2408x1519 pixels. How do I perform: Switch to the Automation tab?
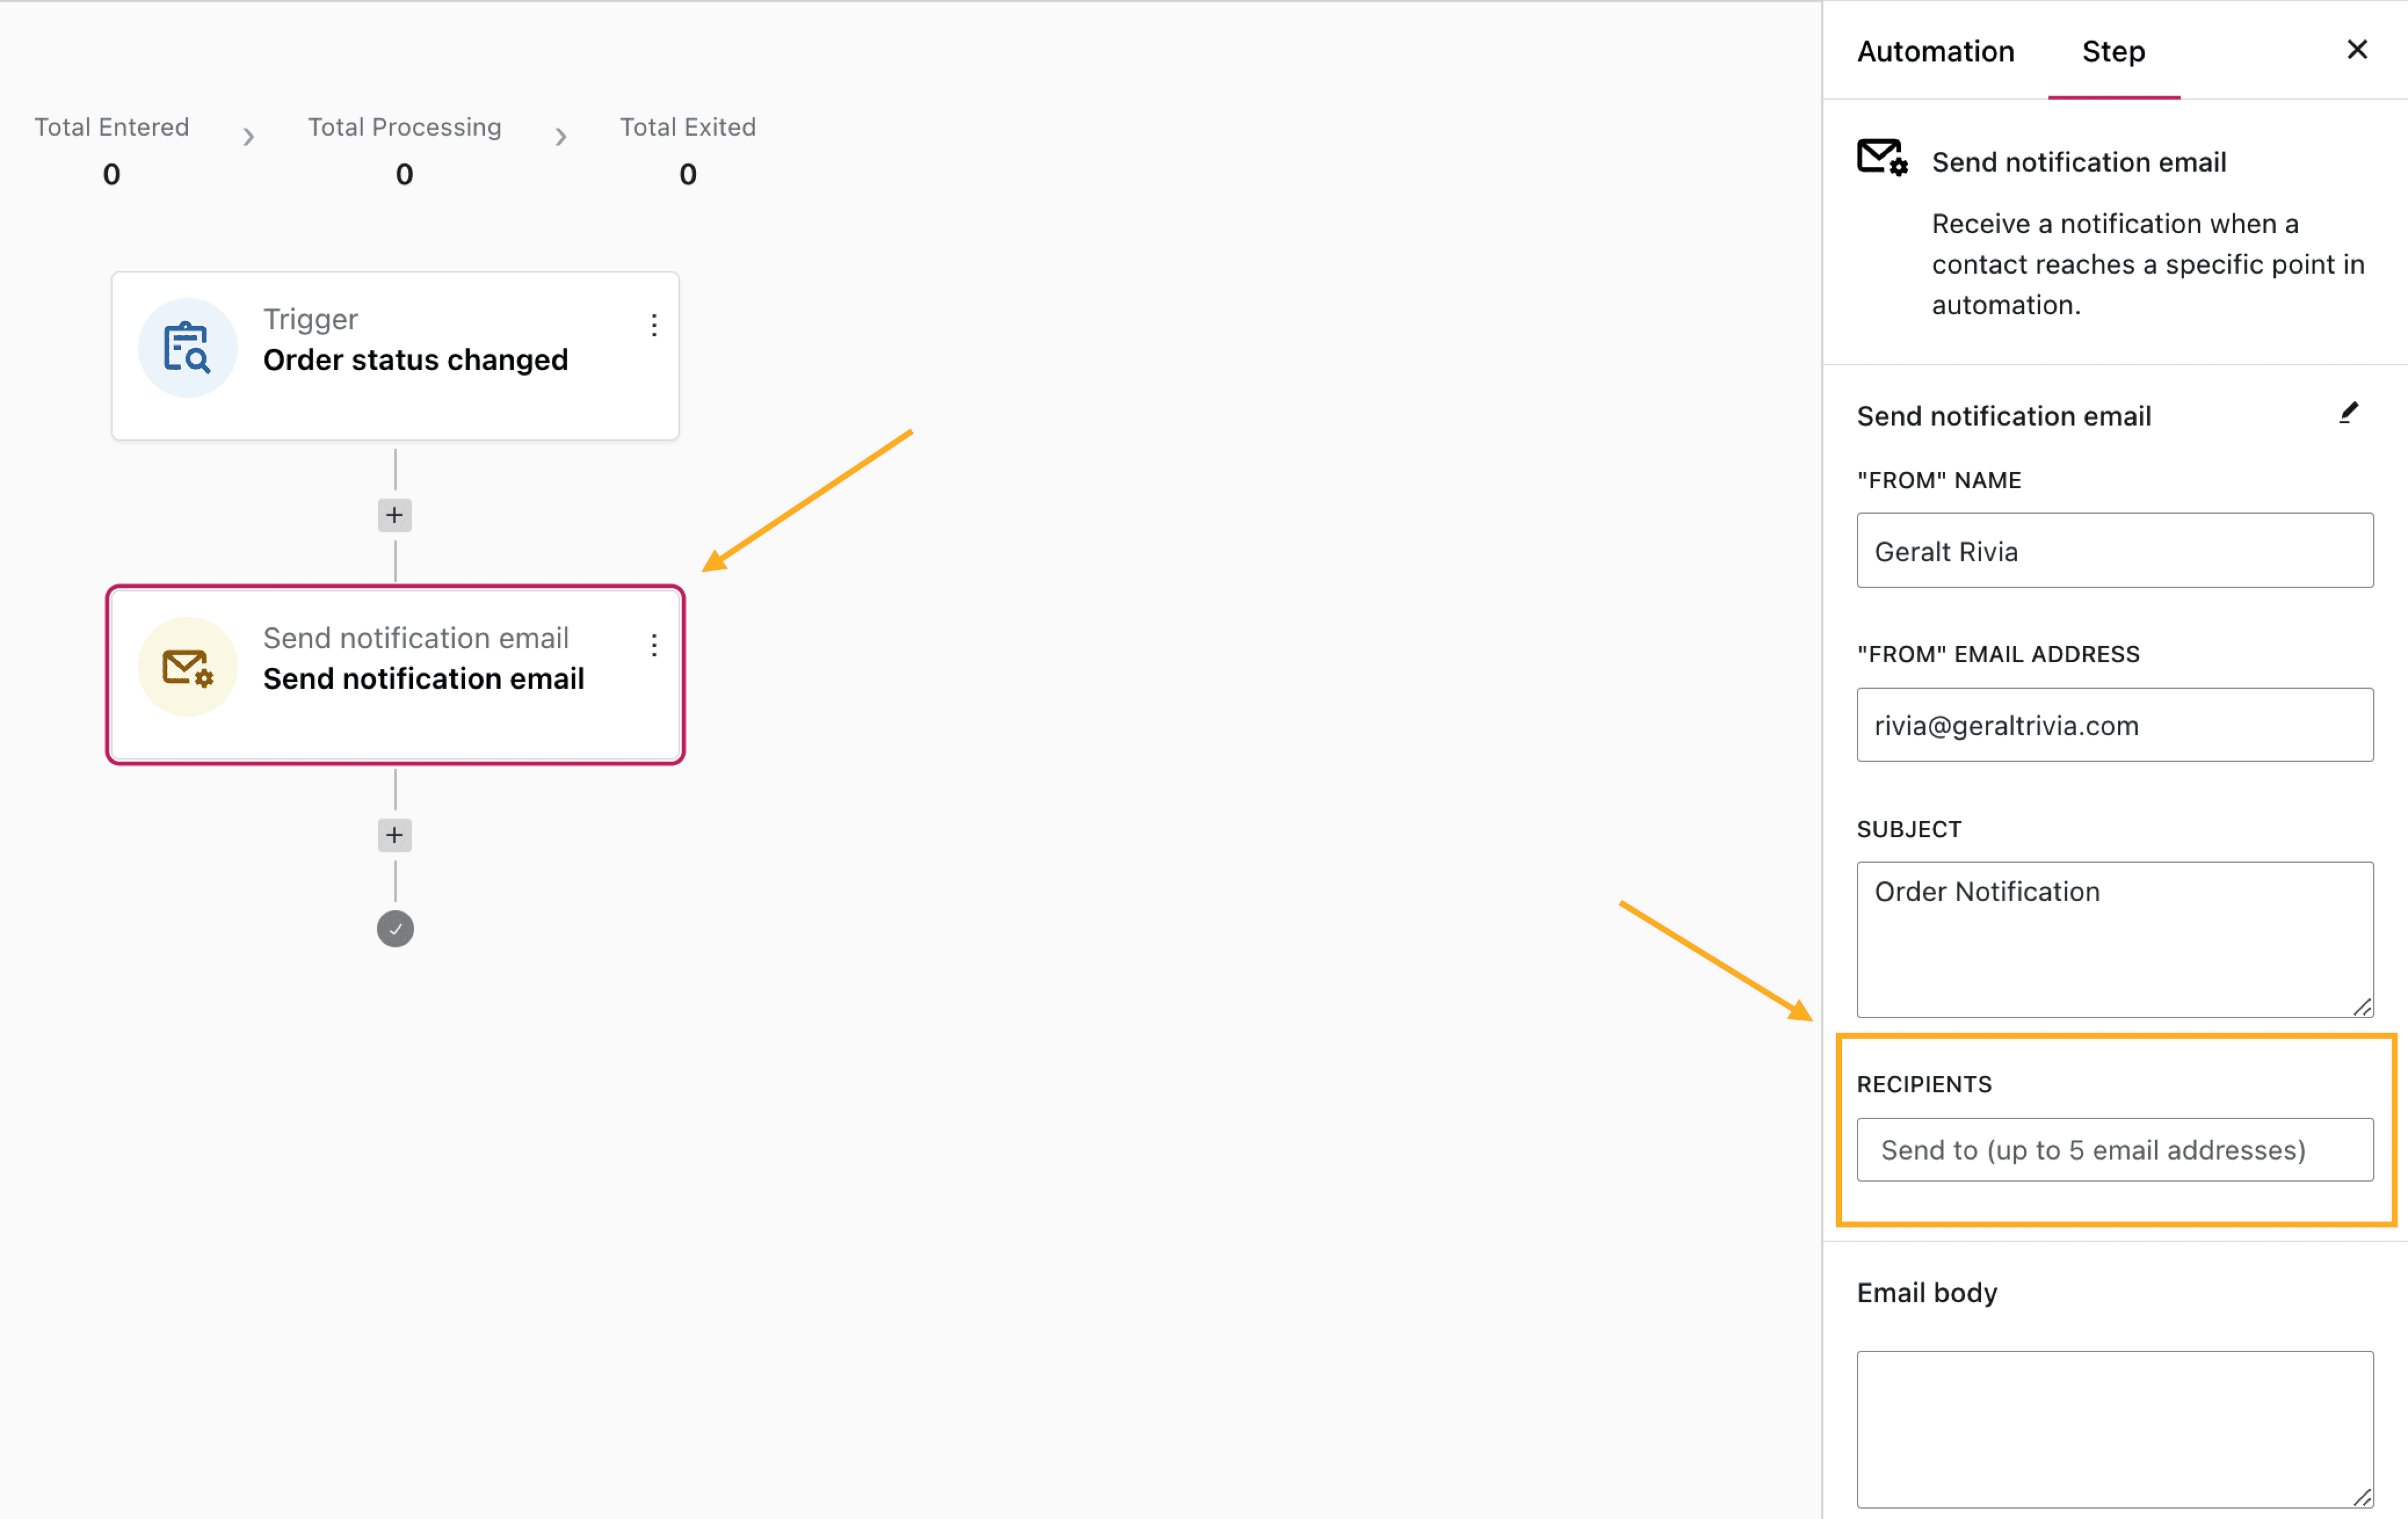[x=1935, y=52]
